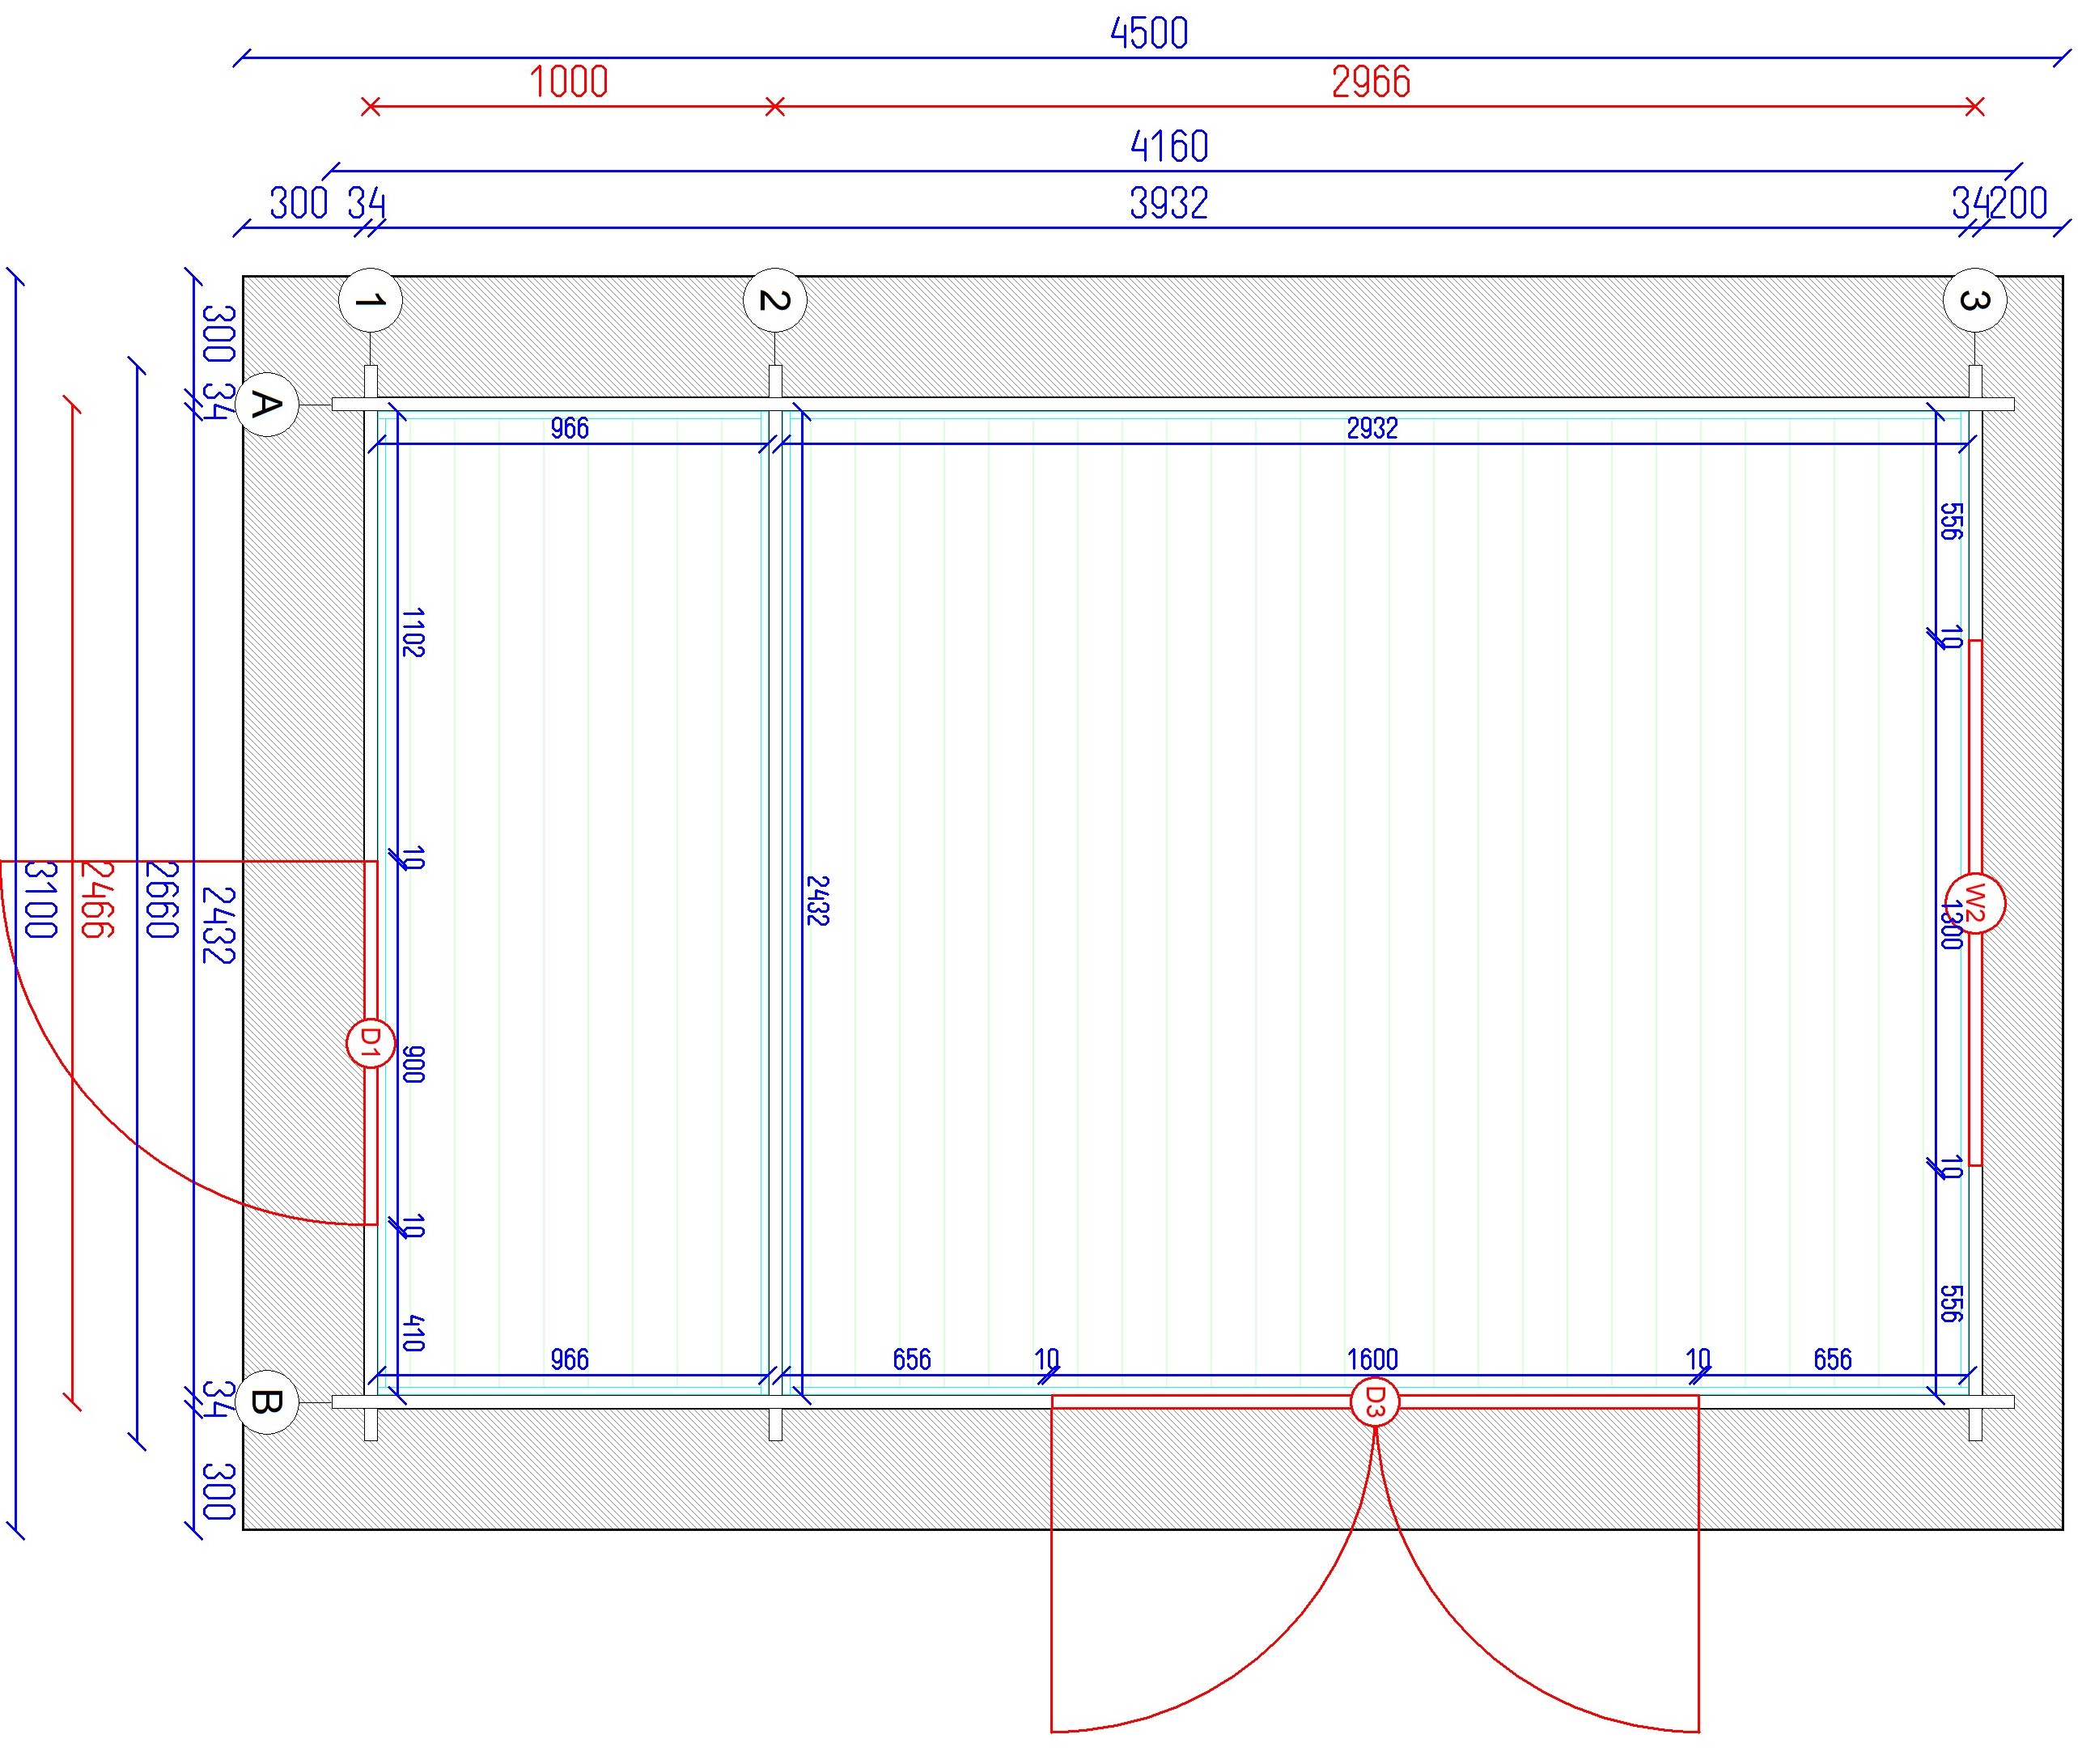
Task: Select grid axis bubble A
Action: pos(267,405)
